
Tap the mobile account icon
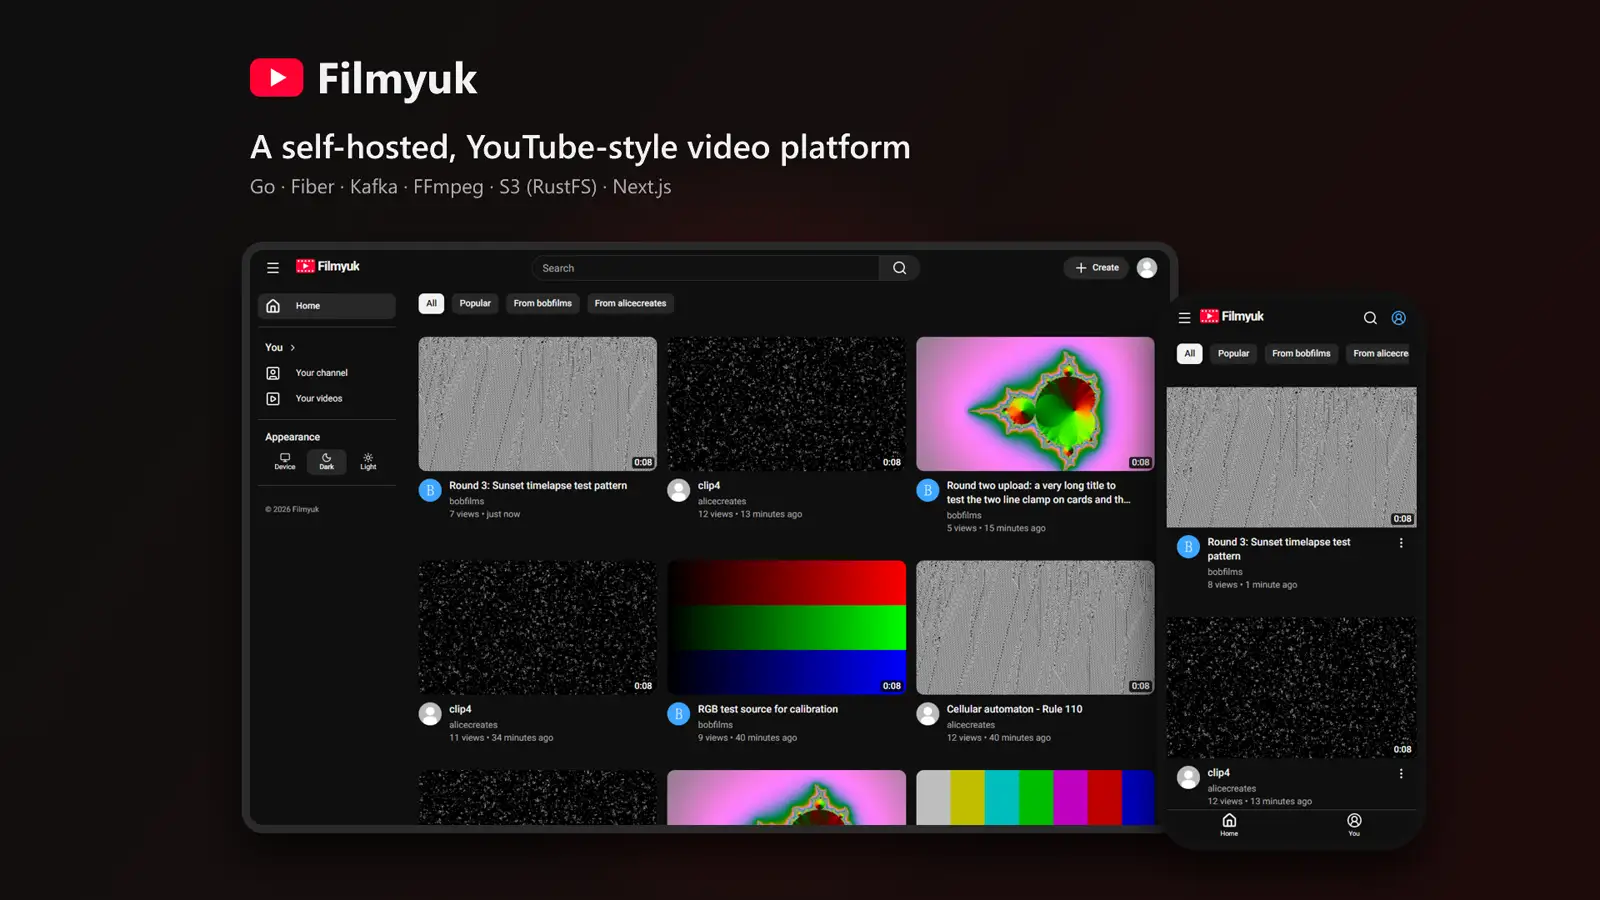(1399, 318)
